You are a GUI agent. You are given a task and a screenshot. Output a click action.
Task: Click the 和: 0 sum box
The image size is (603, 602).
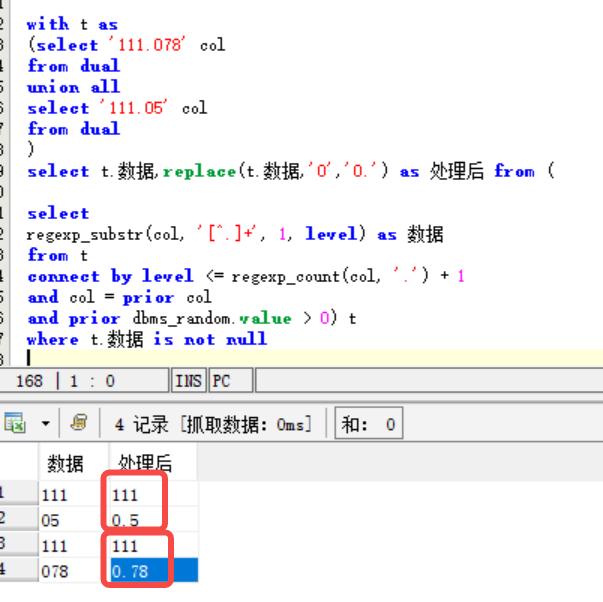point(368,423)
